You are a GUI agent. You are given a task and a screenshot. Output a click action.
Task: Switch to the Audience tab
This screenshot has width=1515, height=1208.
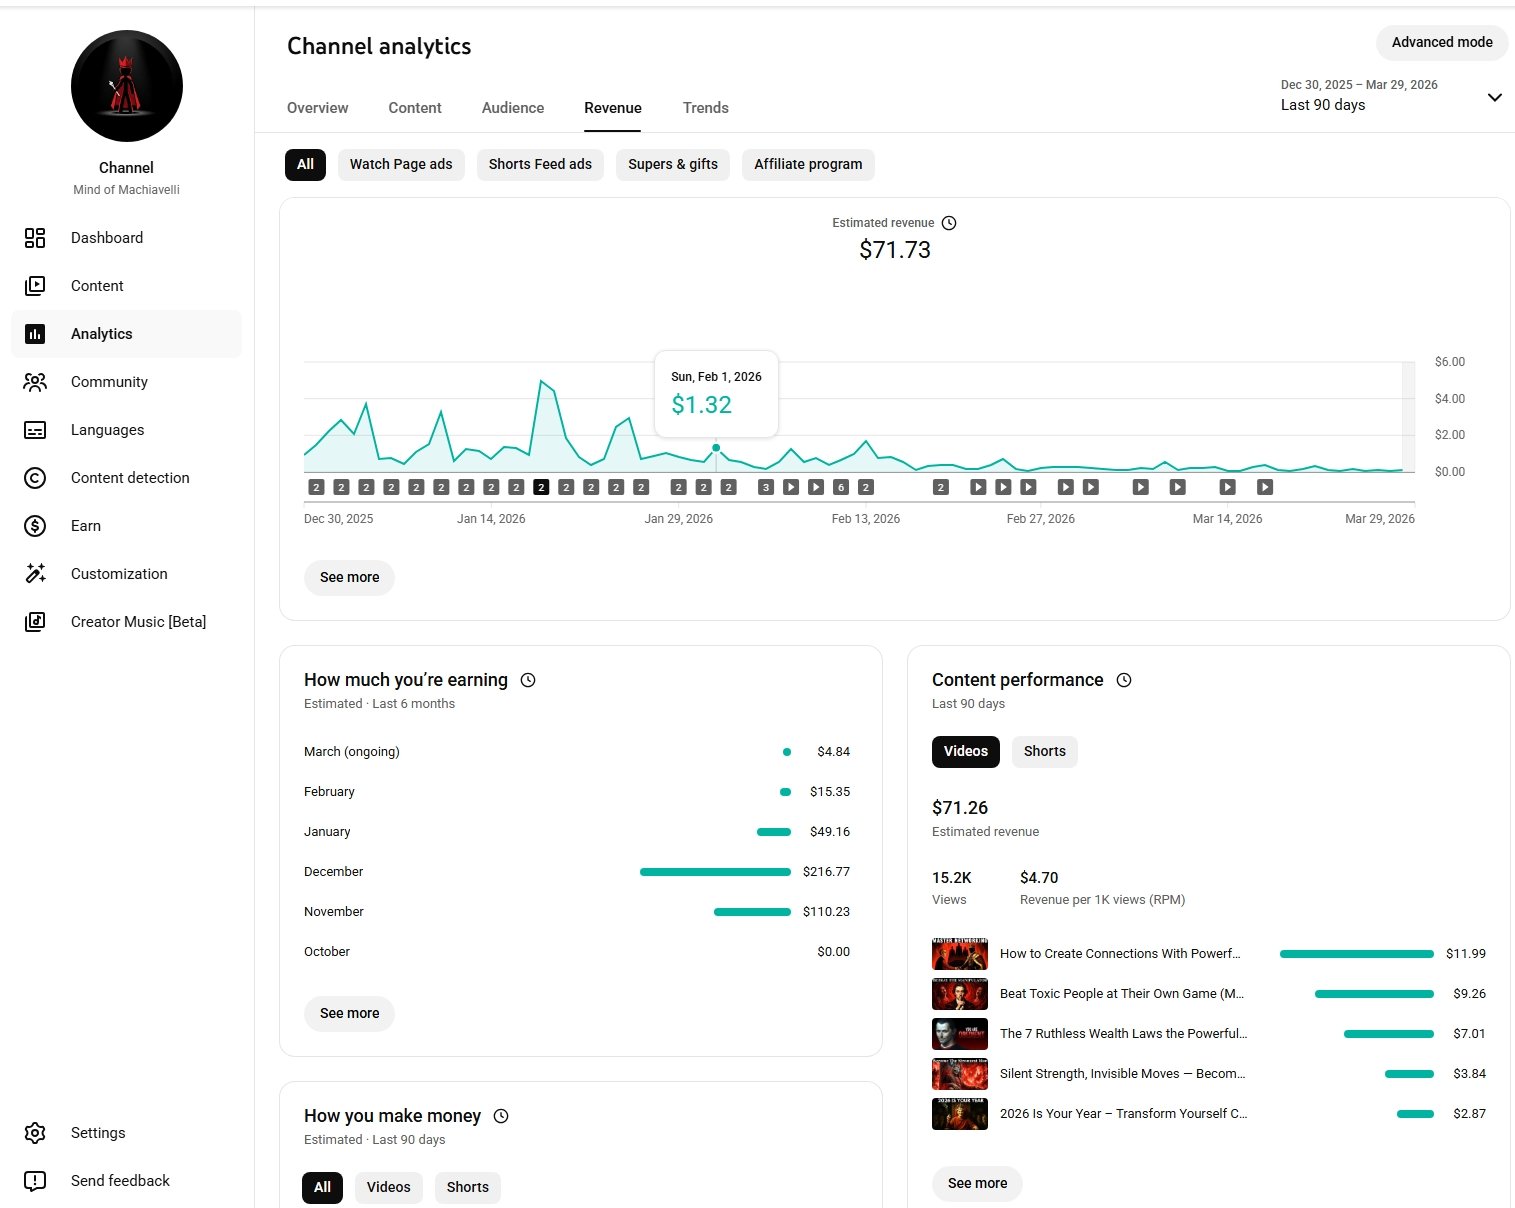(512, 108)
